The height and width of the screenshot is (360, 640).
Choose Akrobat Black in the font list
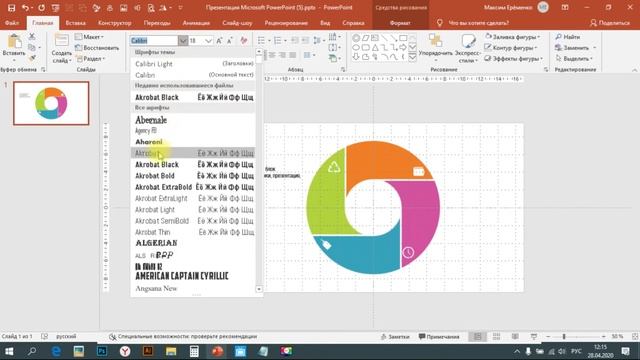194,164
